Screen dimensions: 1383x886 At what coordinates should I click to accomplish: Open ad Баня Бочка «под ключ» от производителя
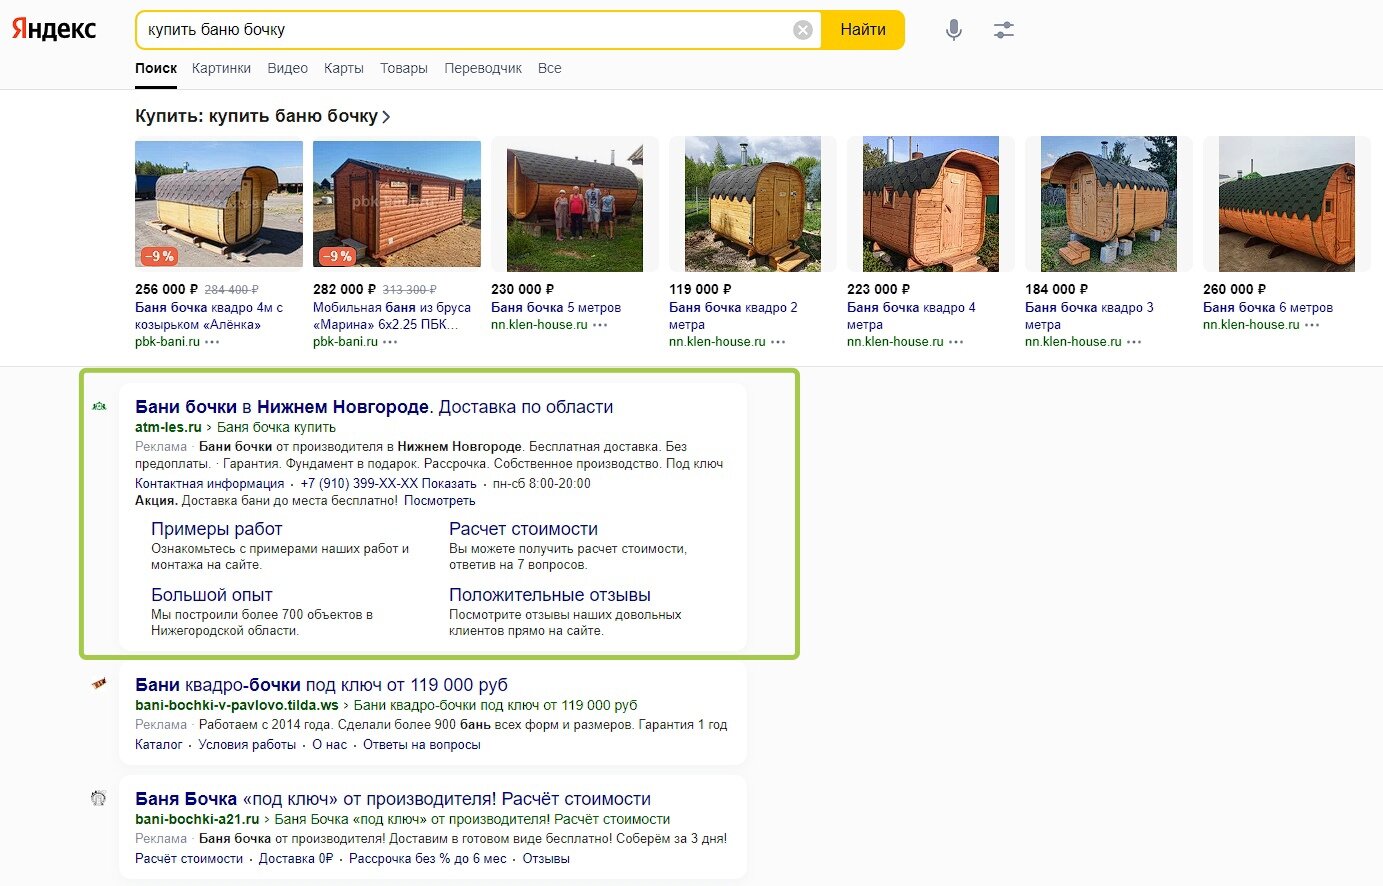393,799
